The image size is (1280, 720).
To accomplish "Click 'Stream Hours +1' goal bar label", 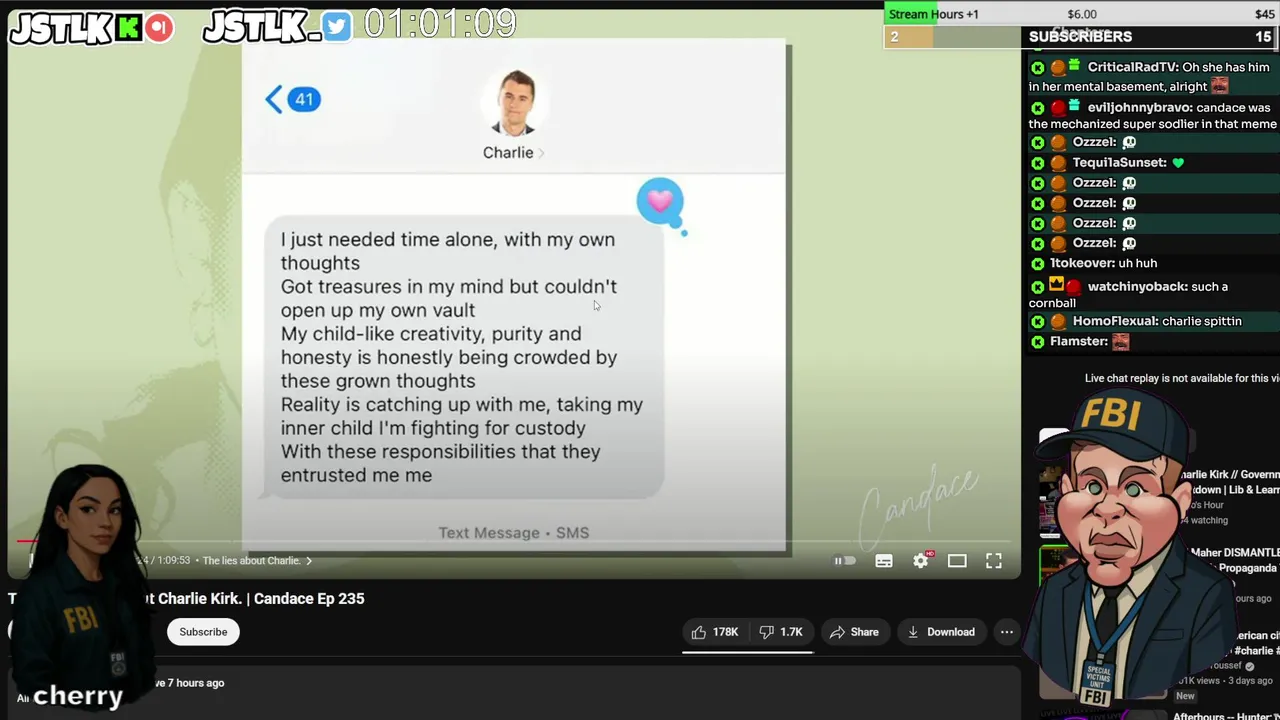I will pos(934,14).
